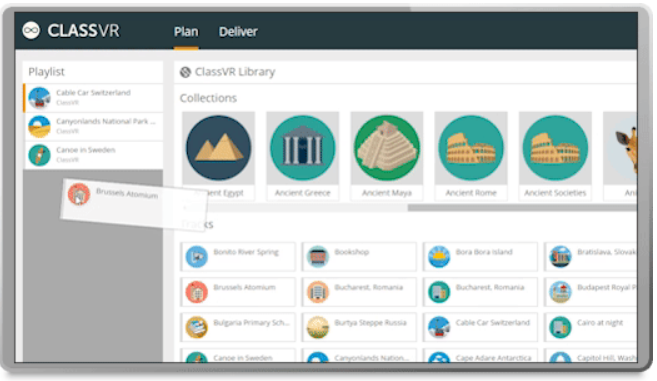Click the Cape Adare Antarctica icon

click(439, 358)
